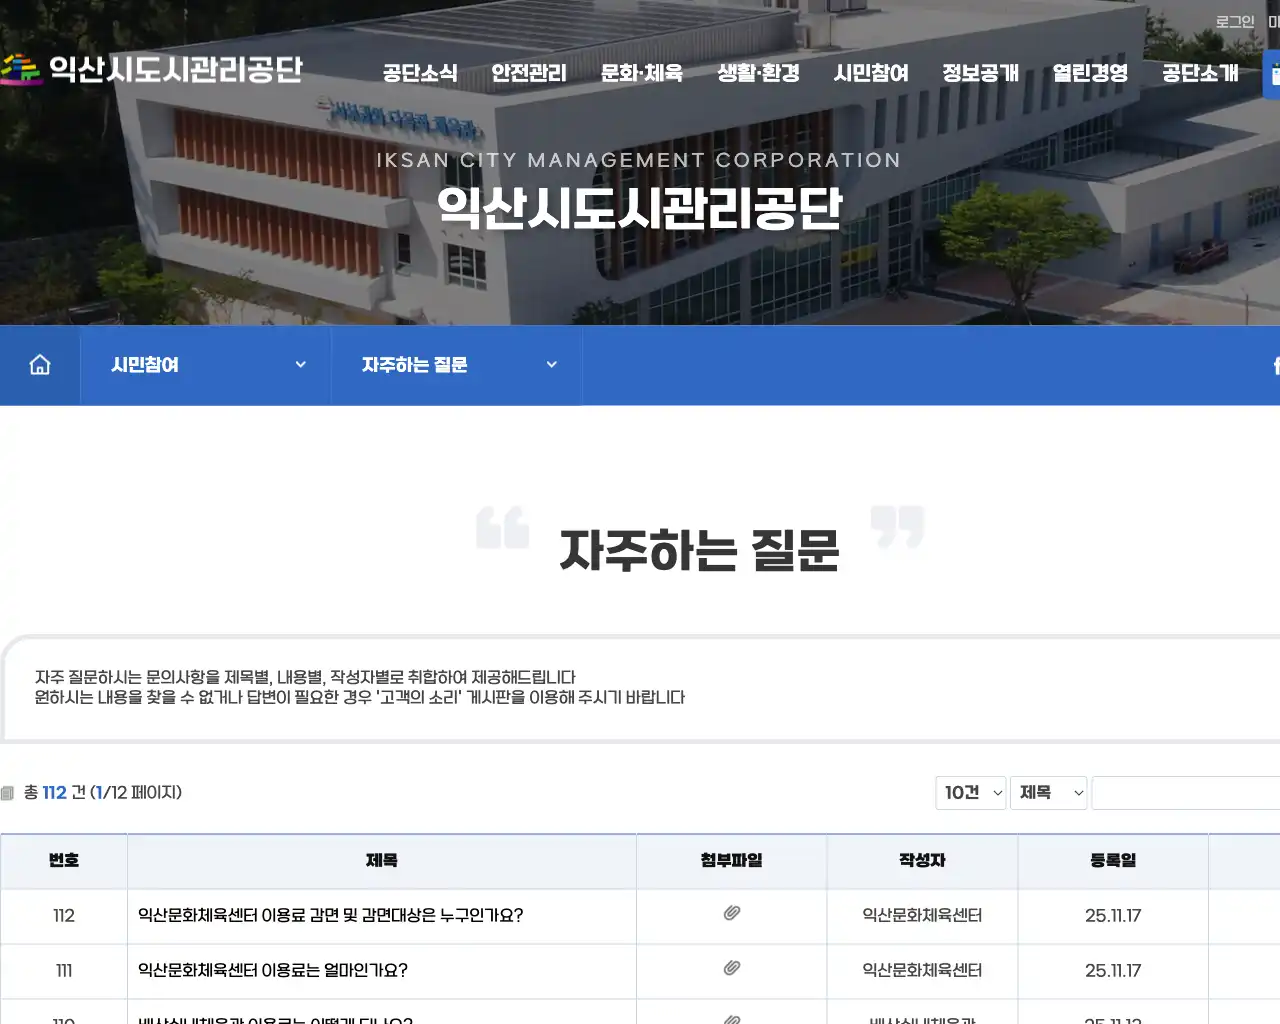The height and width of the screenshot is (1024, 1280).
Task: Click the 로그인 login link
Action: [x=1234, y=20]
